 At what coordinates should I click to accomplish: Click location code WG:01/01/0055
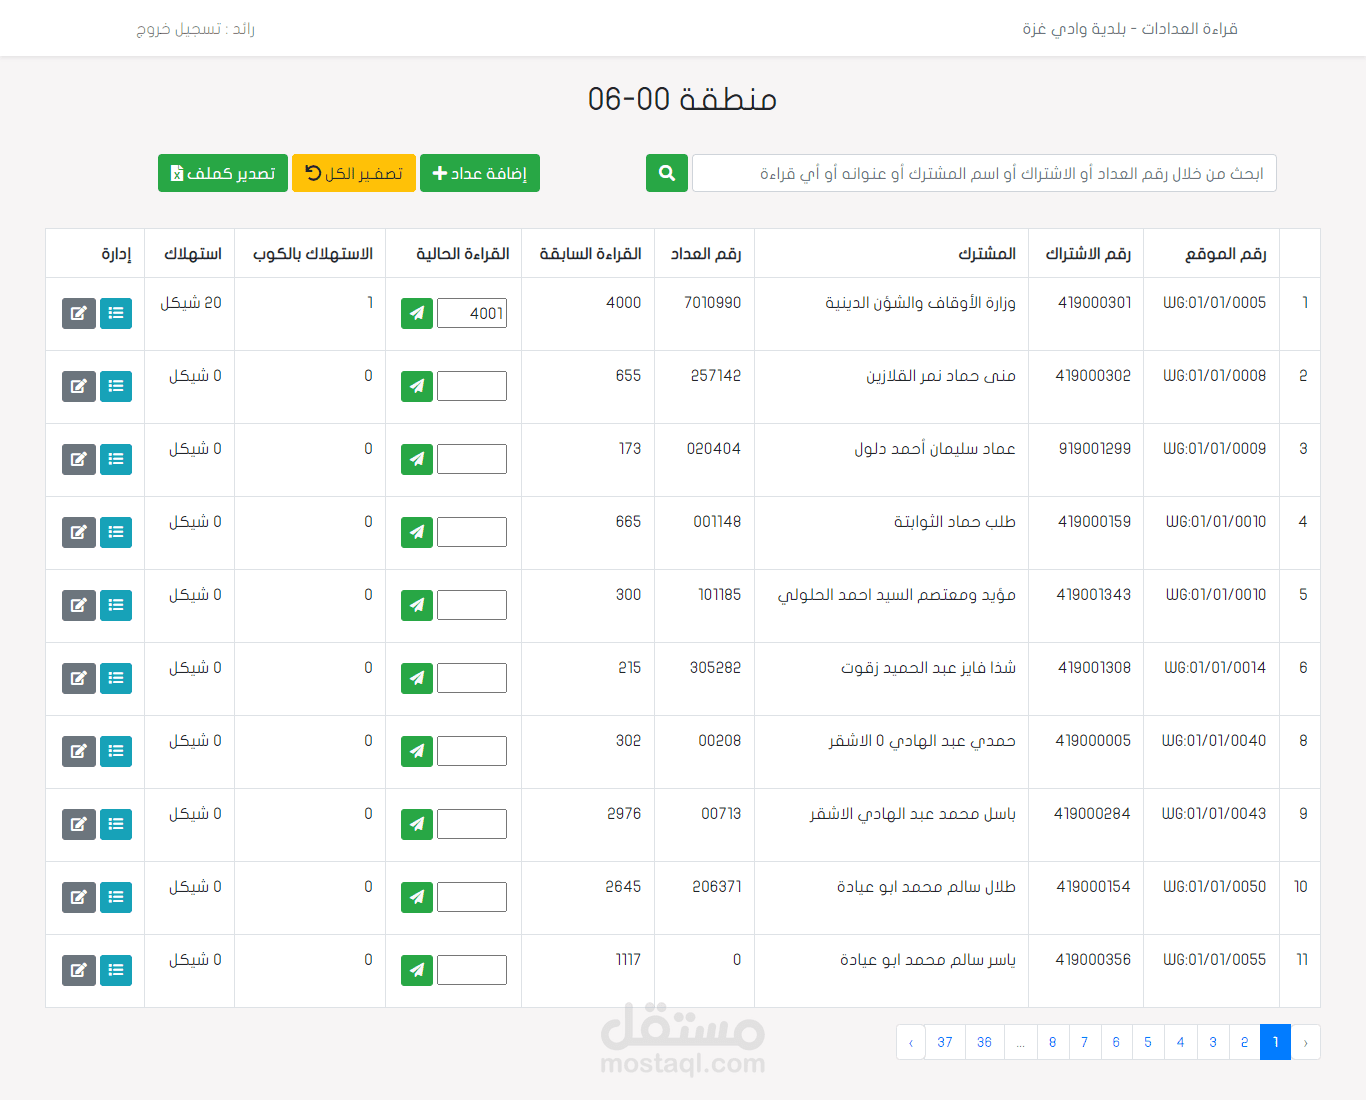[x=1215, y=960]
